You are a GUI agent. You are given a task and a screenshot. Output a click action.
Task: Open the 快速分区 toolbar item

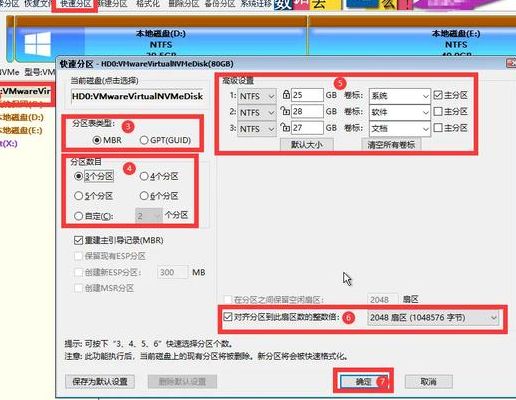pyautogui.click(x=75, y=4)
